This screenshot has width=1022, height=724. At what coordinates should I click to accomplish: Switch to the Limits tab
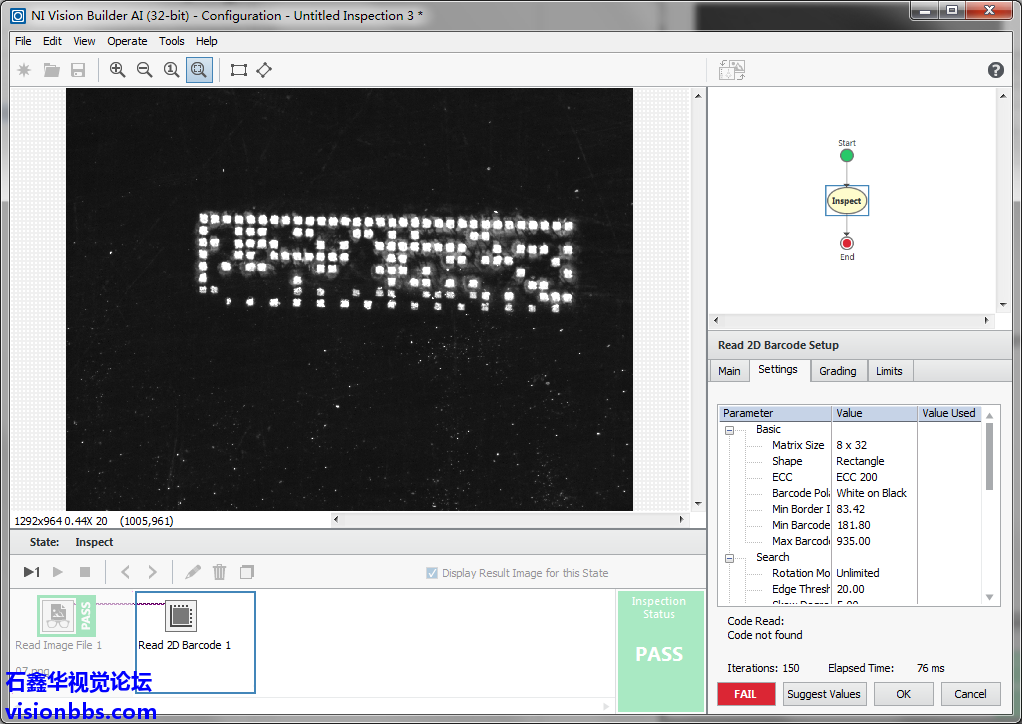[889, 371]
